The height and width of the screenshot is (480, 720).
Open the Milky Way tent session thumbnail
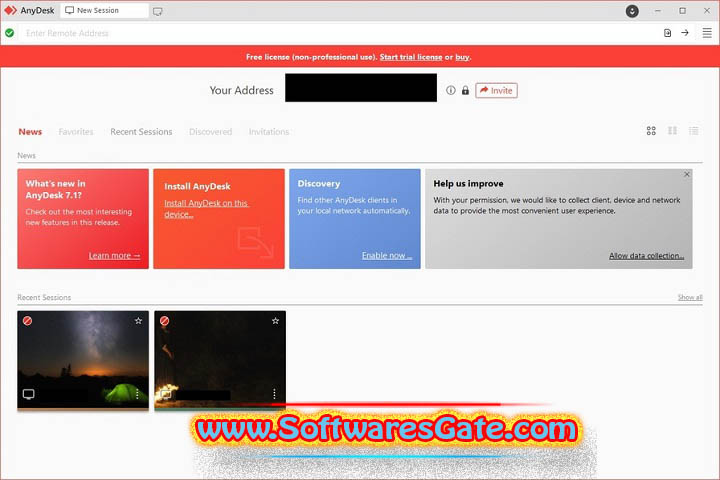click(x=83, y=360)
